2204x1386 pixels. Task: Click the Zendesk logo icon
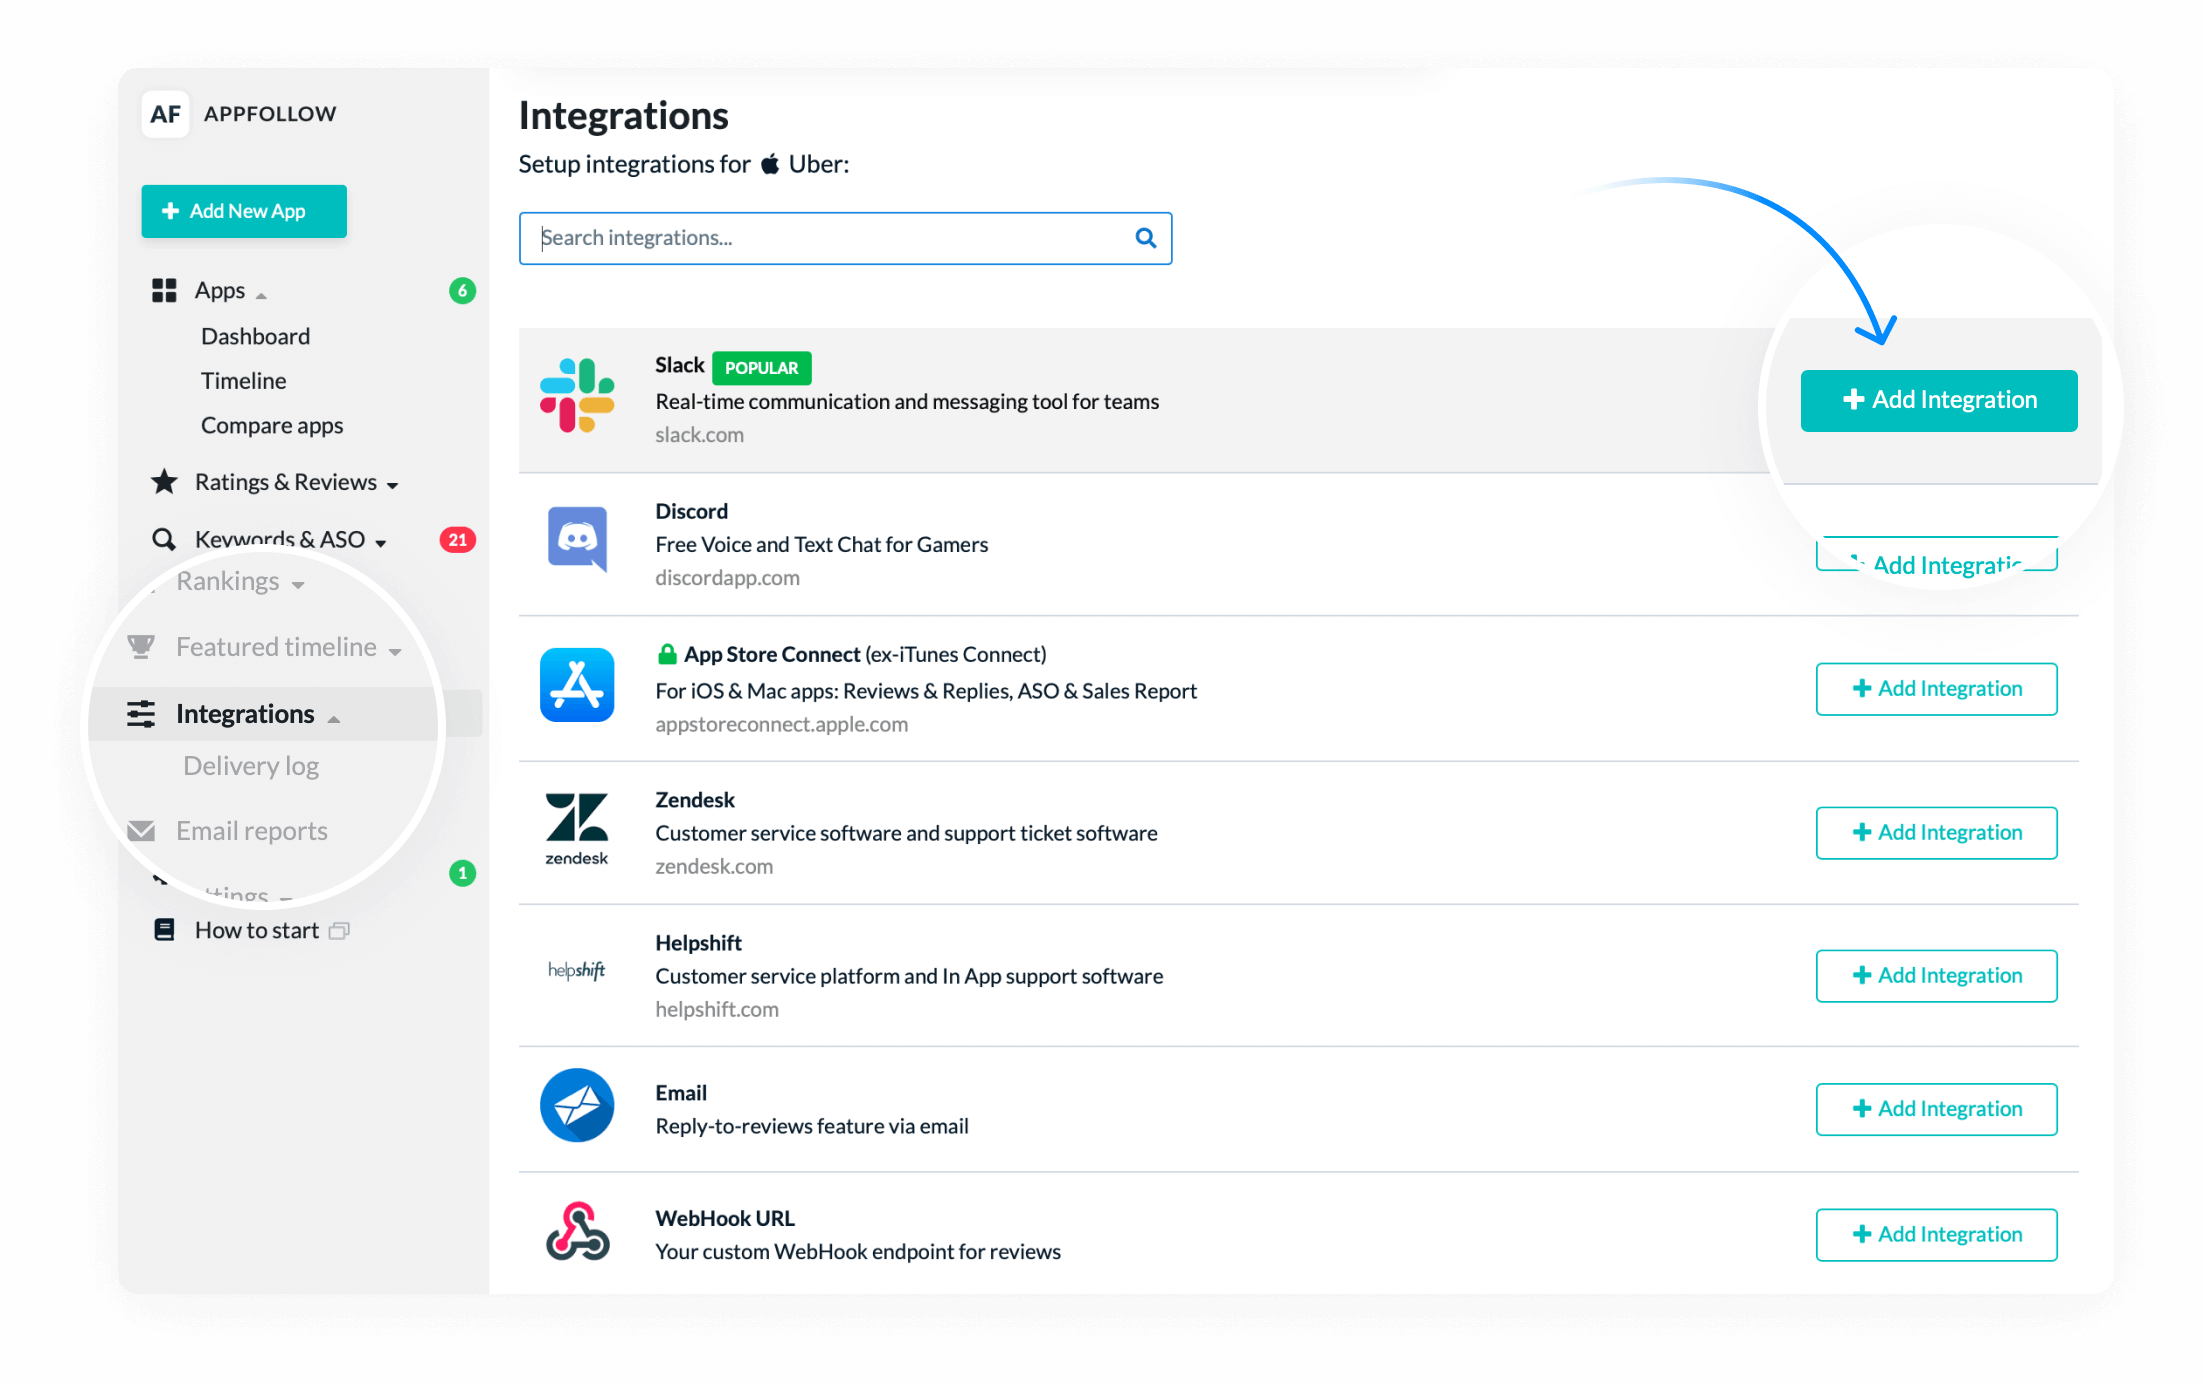577,828
